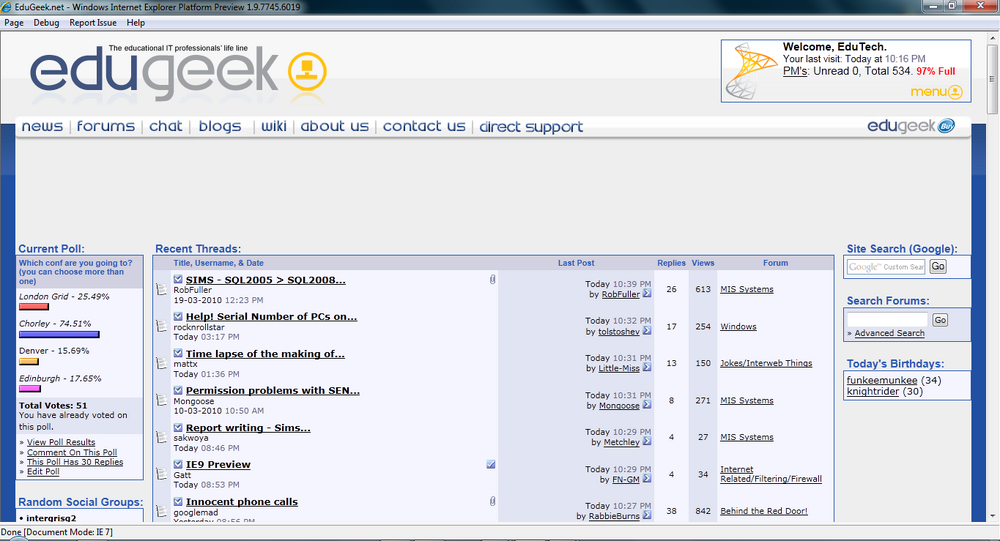Screen dimensions: 1000x541
Task: Open the chat section
Action: (x=166, y=126)
